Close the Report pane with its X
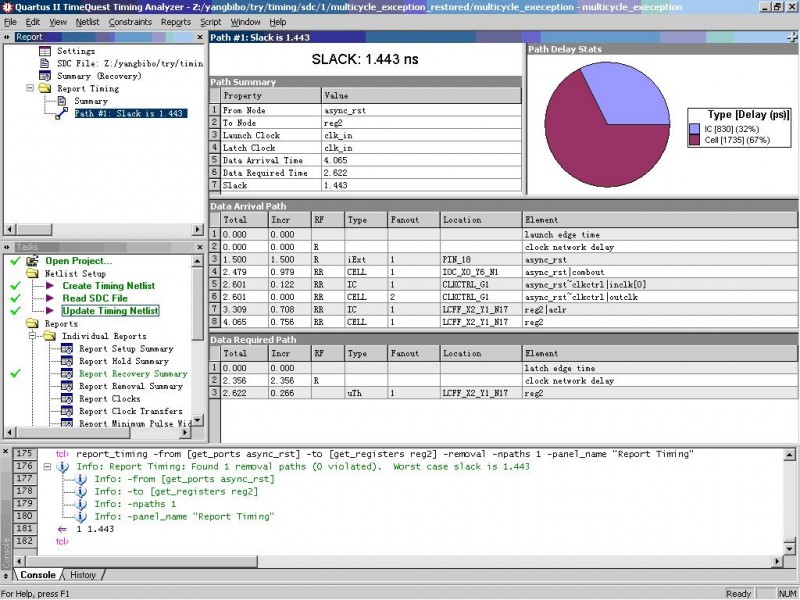The height and width of the screenshot is (600, 800). pyautogui.click(x=199, y=38)
